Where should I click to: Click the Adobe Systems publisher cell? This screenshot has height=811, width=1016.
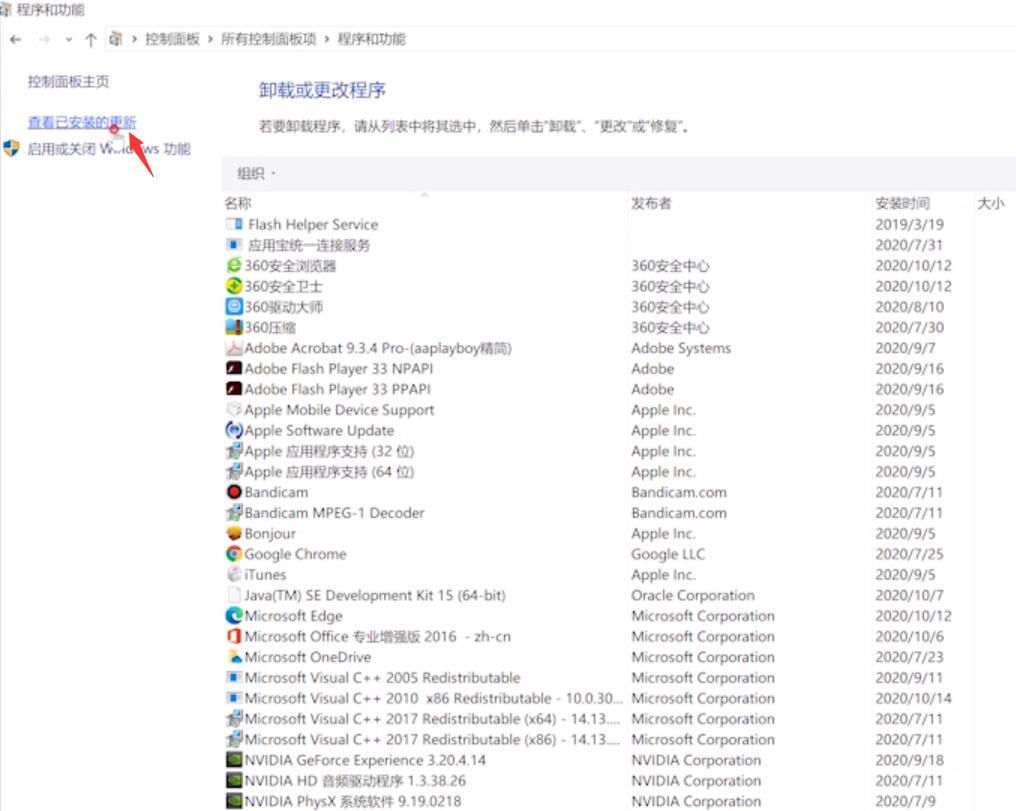(x=681, y=348)
